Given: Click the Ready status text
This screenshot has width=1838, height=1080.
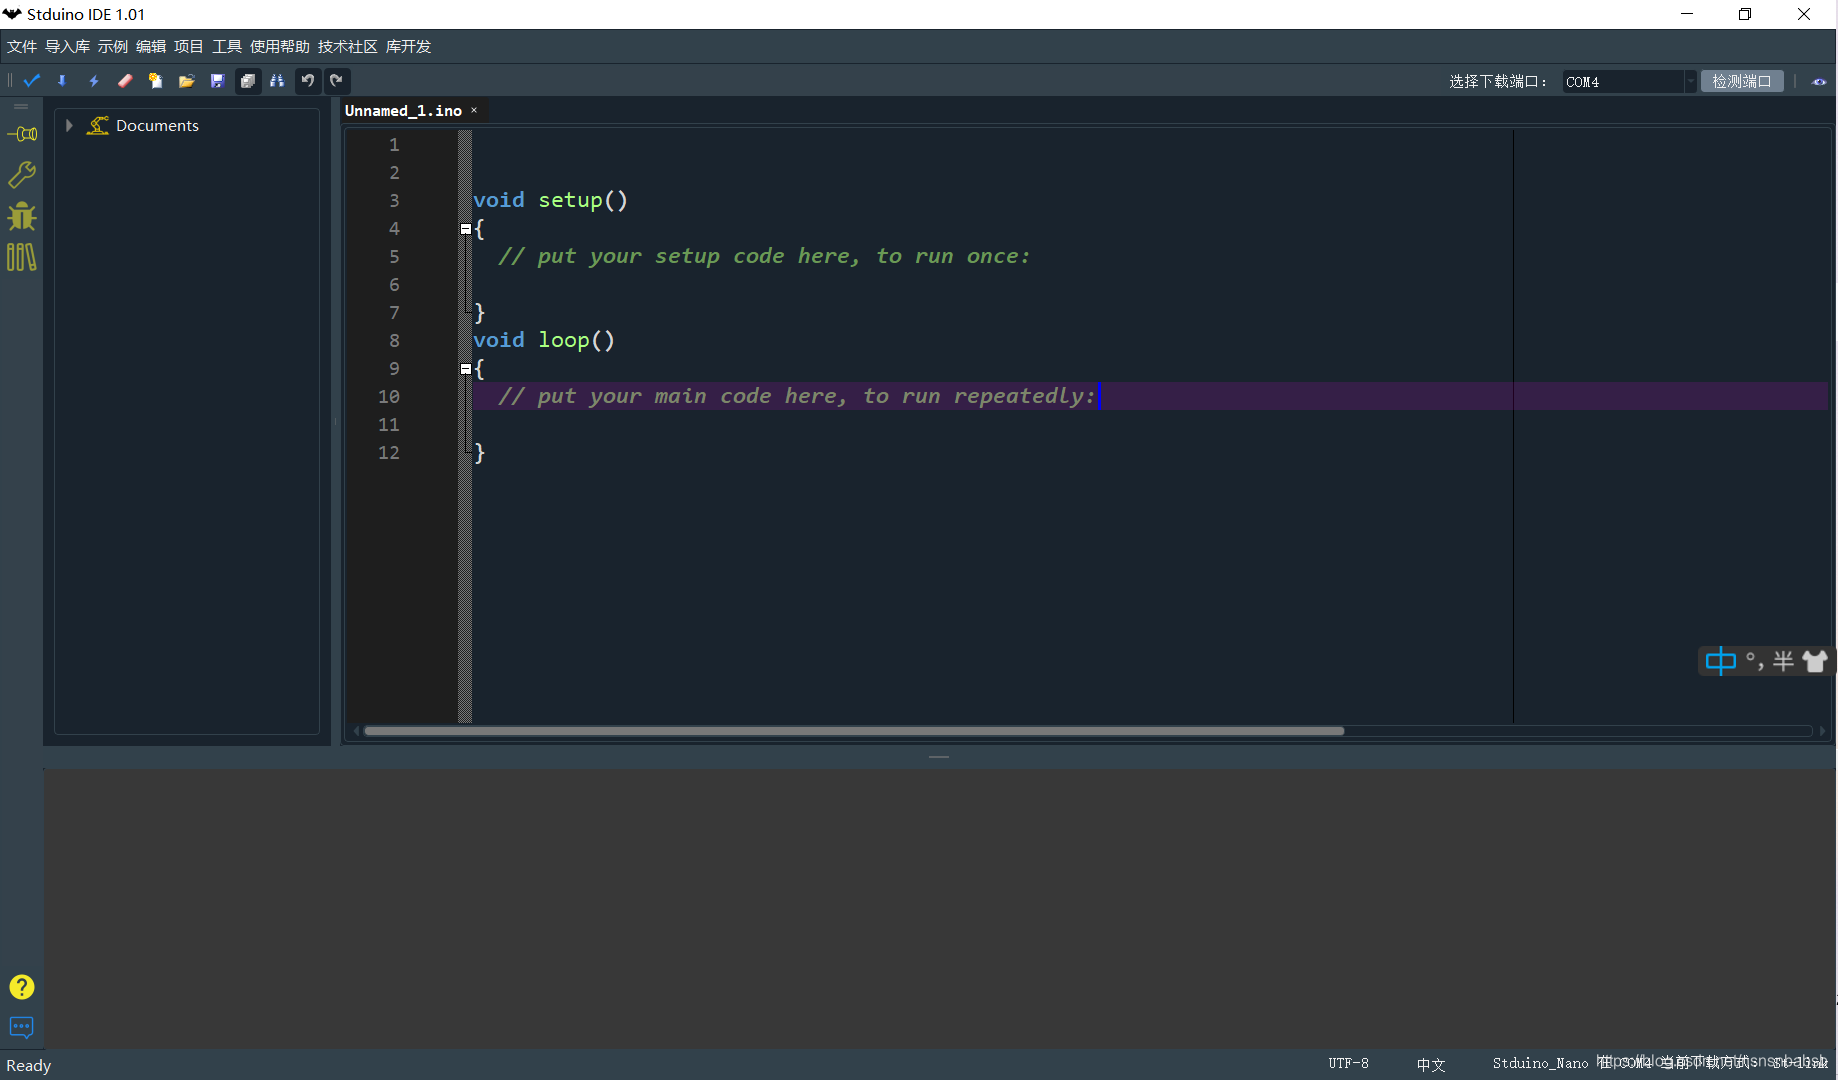Looking at the screenshot, I should click(29, 1066).
